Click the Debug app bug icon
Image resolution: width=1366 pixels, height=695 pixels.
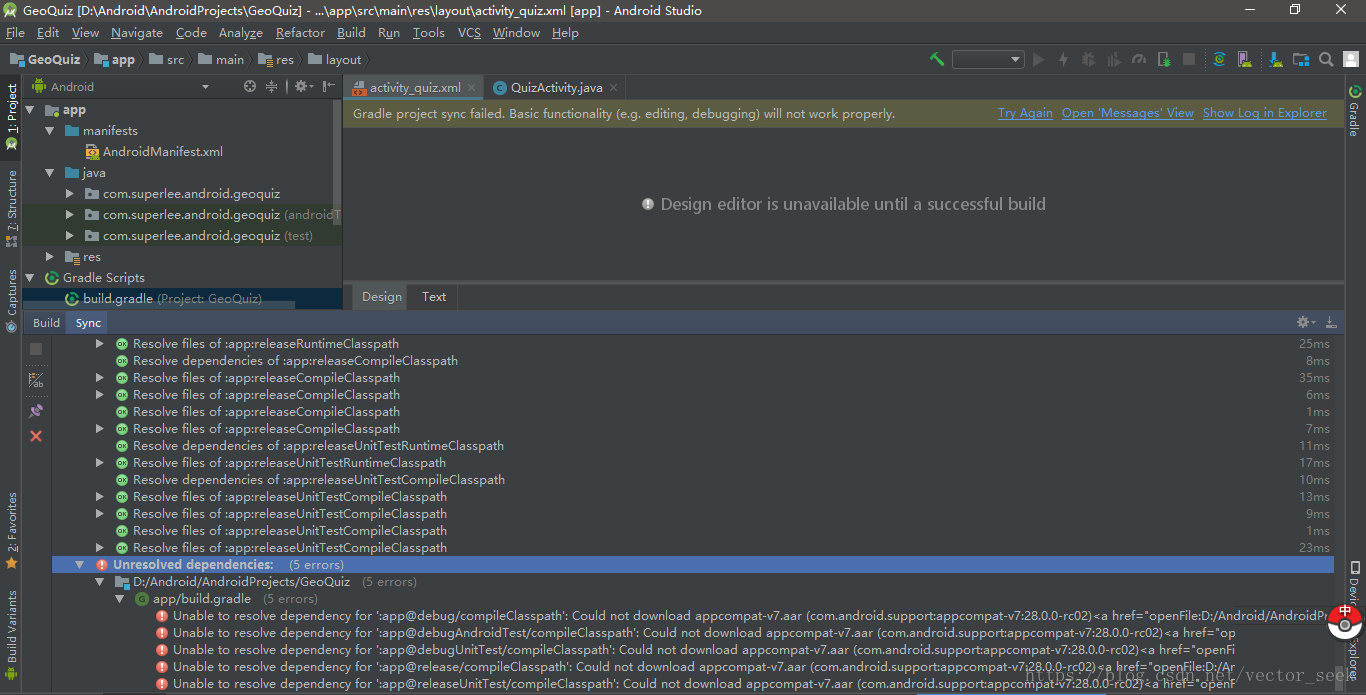[x=1088, y=59]
